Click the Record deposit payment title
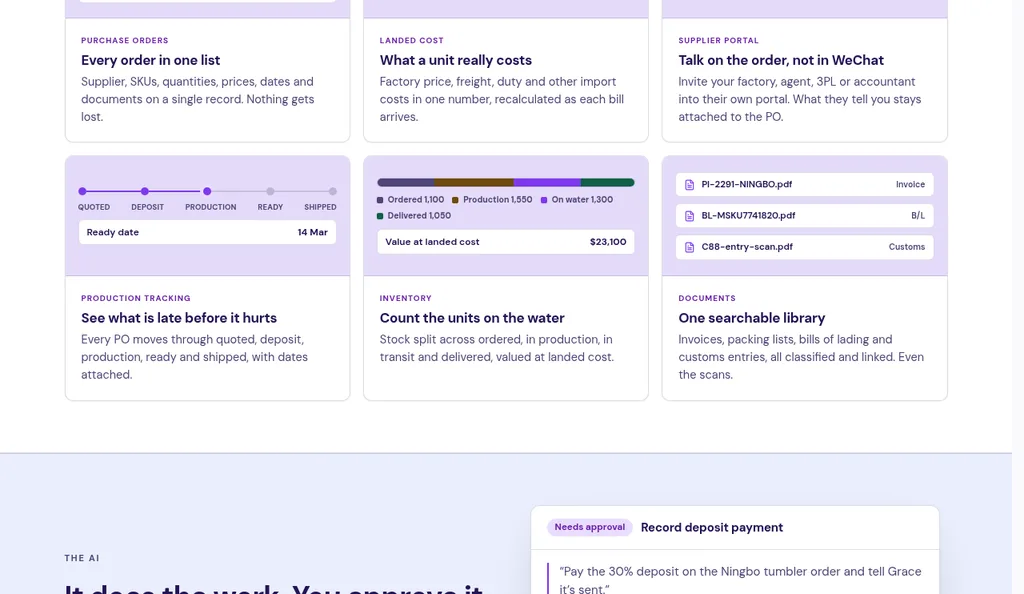Viewport: 1024px width, 594px height. (712, 527)
